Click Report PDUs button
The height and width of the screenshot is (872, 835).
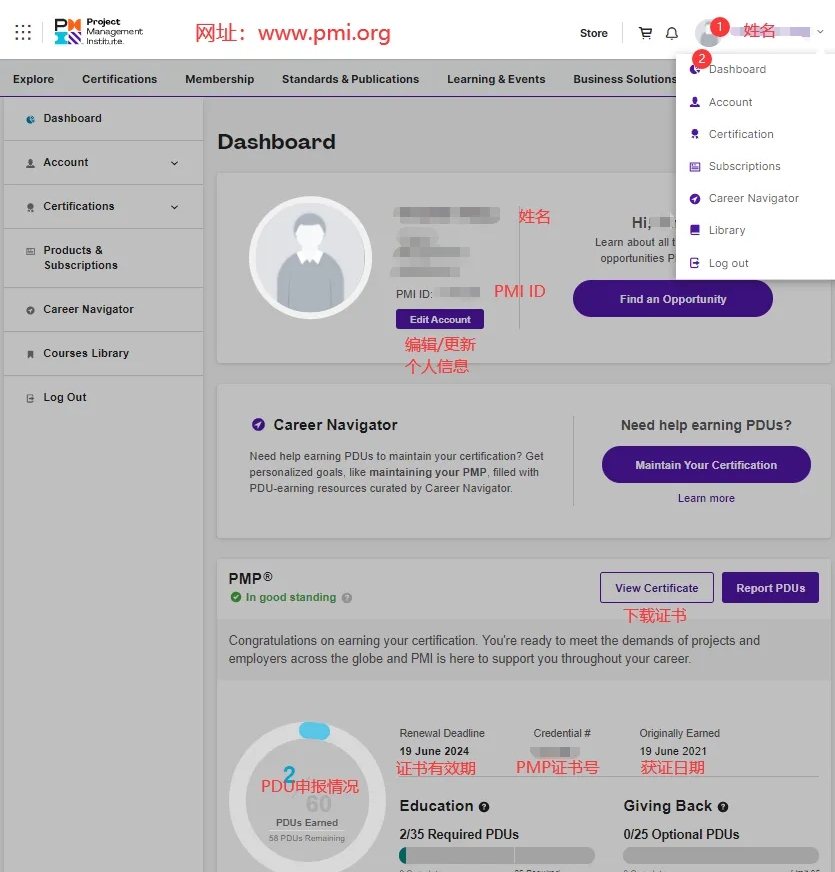770,587
